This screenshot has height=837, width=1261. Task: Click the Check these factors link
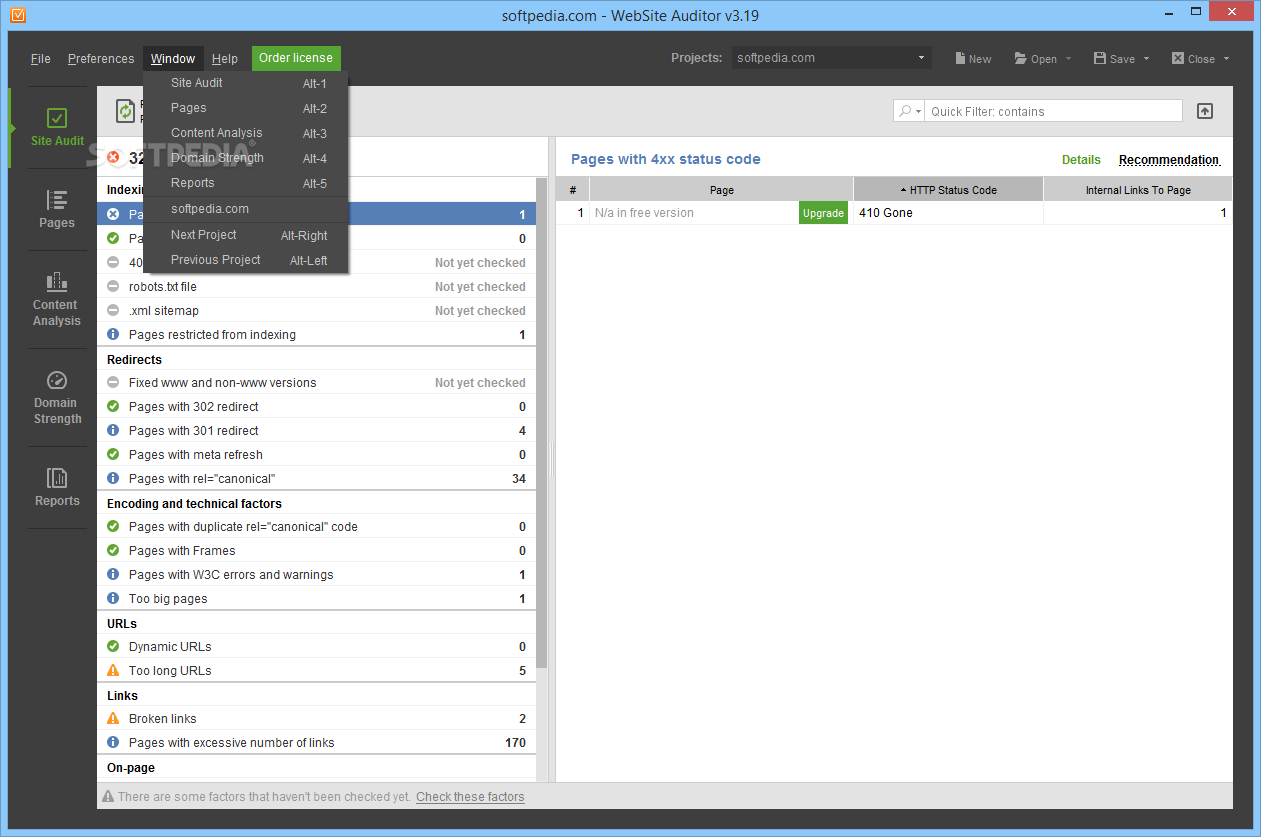coord(470,797)
